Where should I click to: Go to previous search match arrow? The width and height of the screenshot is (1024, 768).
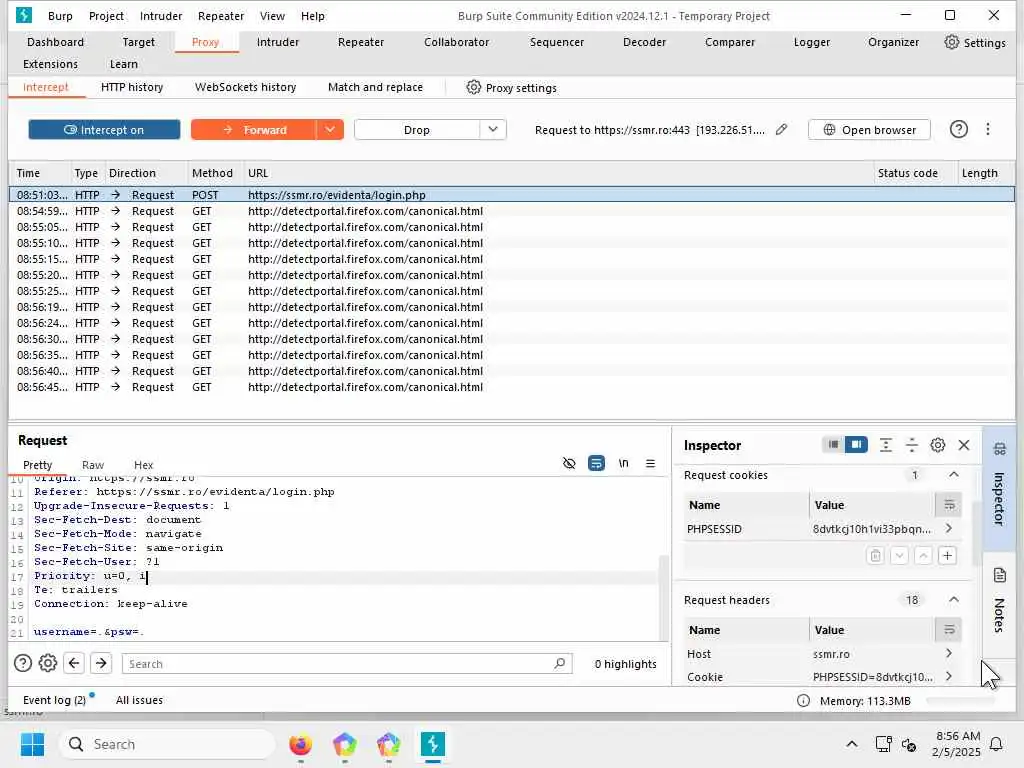[74, 664]
